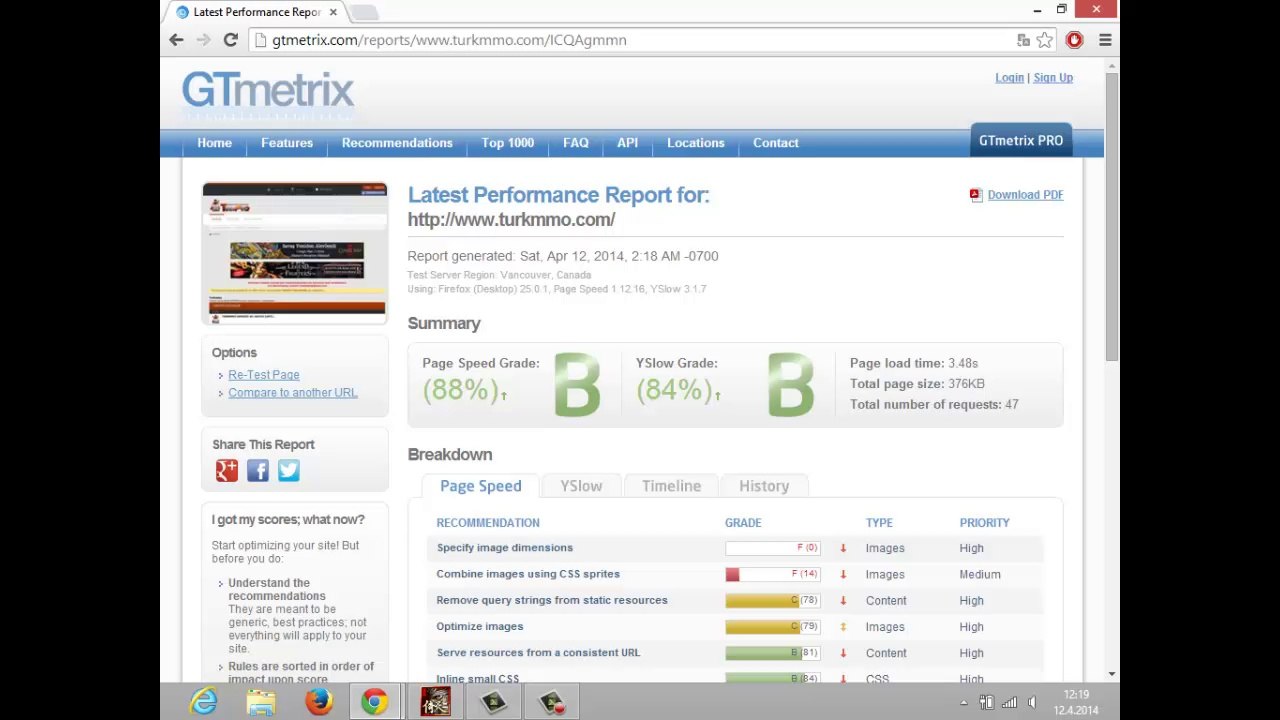Click the GTmetrix logo
1280x720 pixels.
click(x=268, y=90)
